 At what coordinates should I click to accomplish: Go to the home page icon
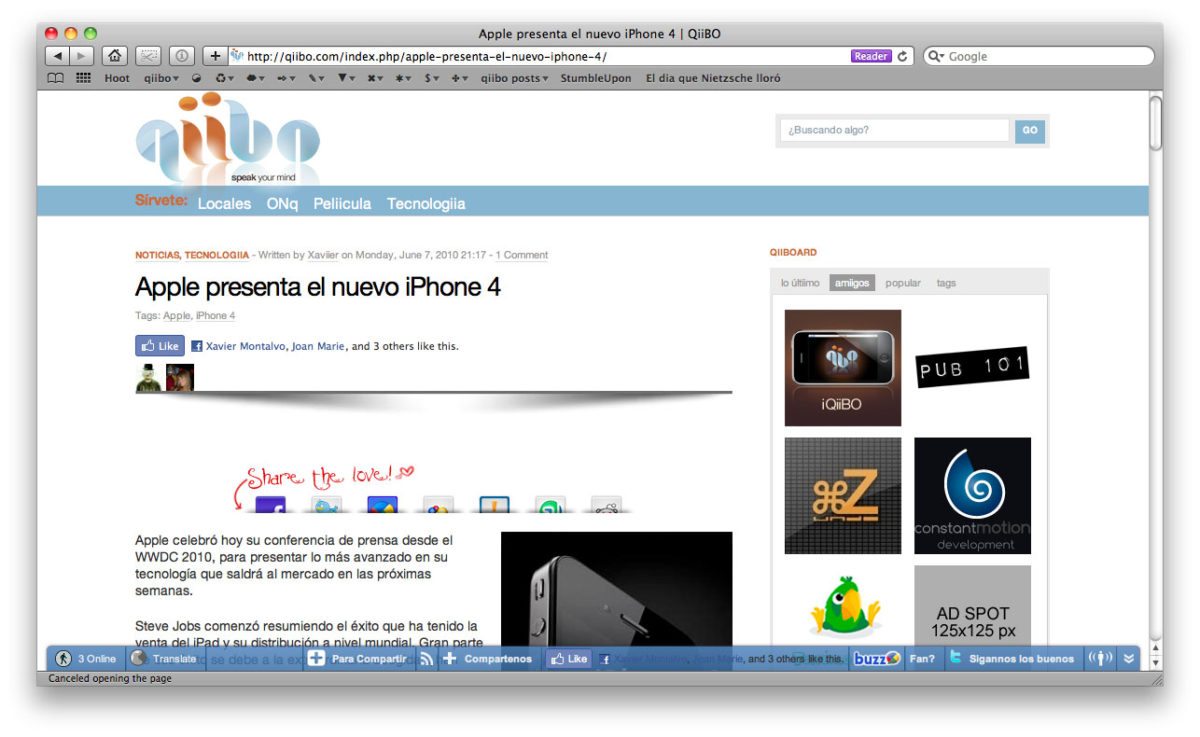115,56
